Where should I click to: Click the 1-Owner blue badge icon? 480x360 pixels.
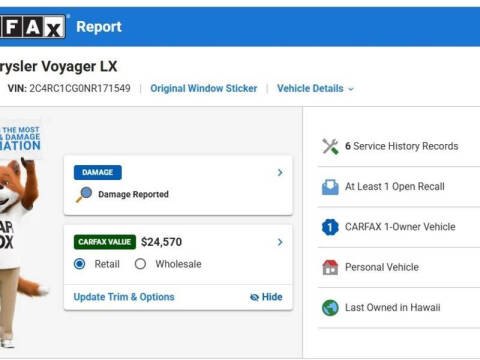coord(330,227)
